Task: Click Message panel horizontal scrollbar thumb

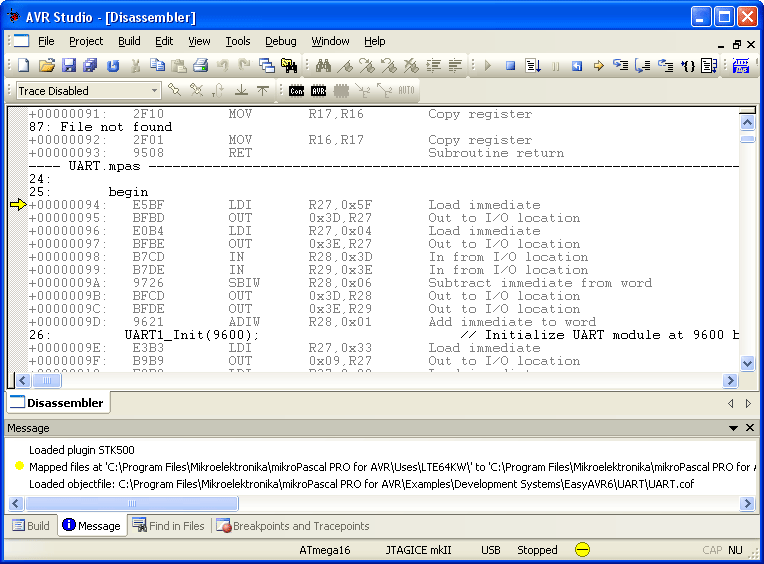Action: pyautogui.click(x=132, y=503)
